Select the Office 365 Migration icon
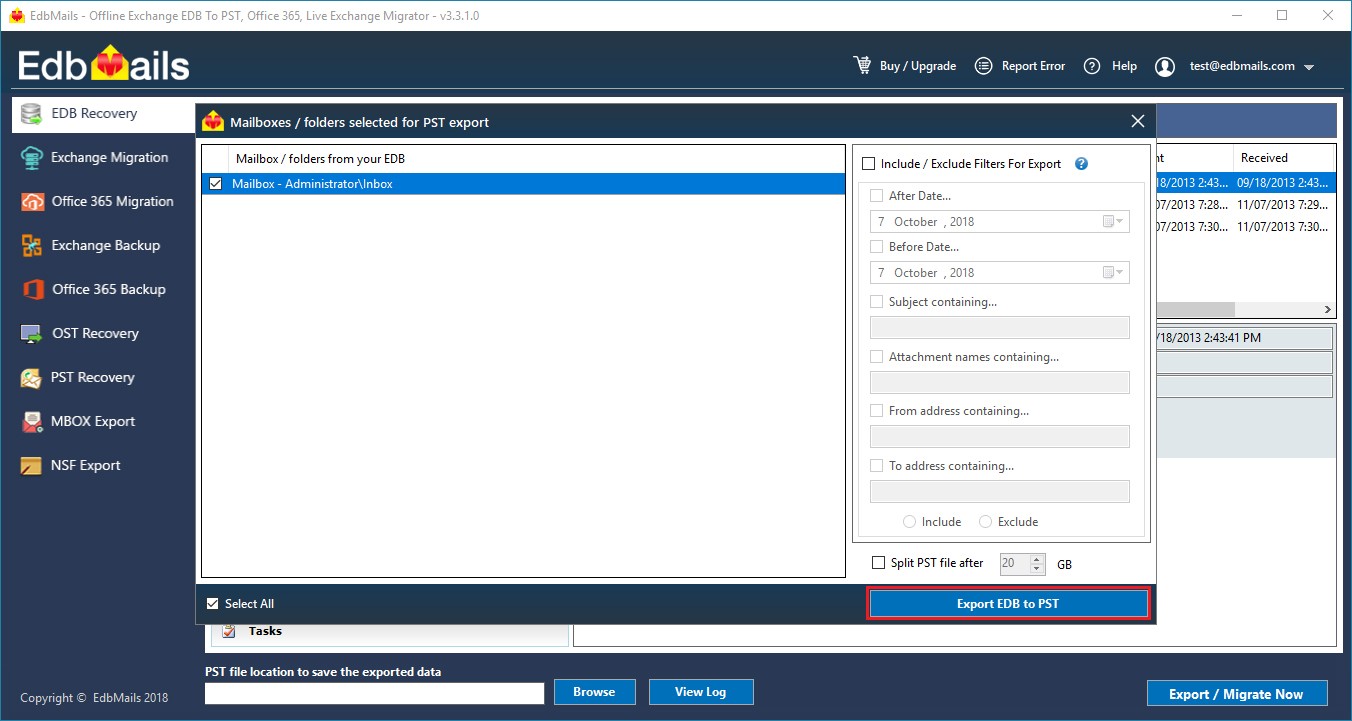 click(33, 202)
